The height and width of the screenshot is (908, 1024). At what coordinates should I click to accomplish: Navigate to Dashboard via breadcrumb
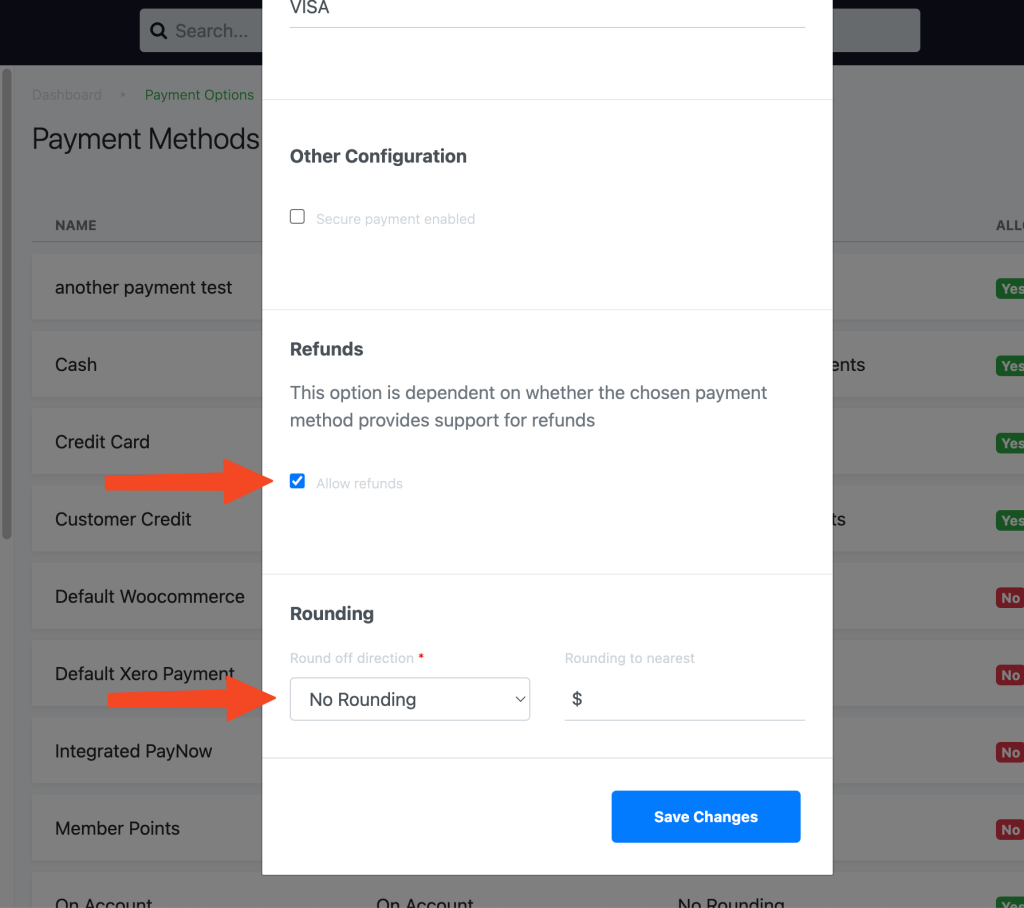click(66, 94)
